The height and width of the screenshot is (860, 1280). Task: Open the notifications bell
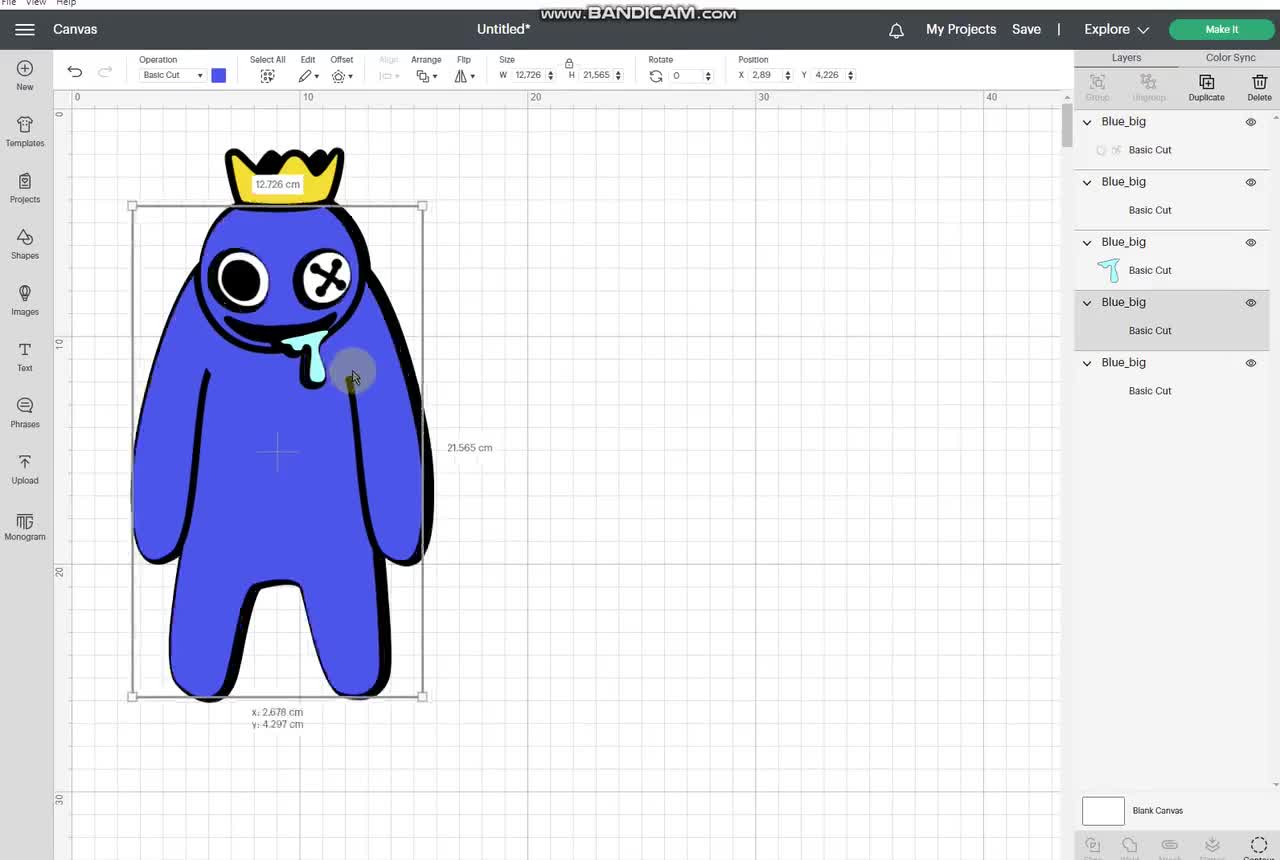[x=897, y=30]
